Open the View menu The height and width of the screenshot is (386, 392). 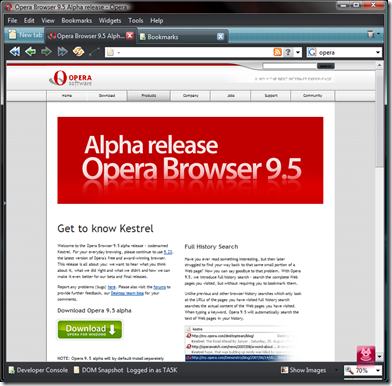[48, 21]
